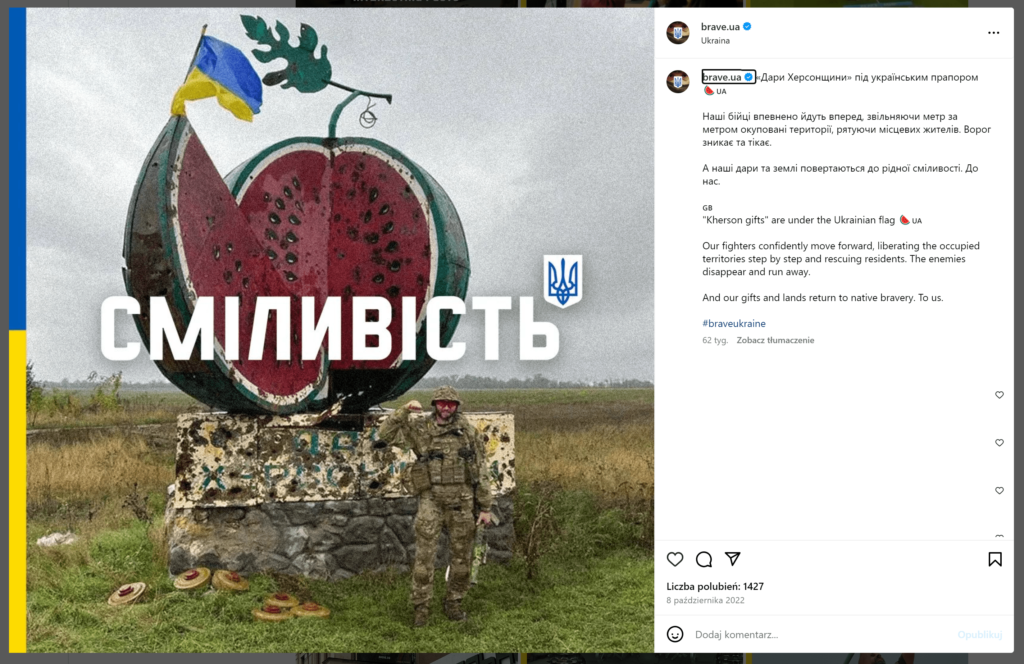Click brave.ua username in caption
The height and width of the screenshot is (664, 1024).
pos(722,77)
